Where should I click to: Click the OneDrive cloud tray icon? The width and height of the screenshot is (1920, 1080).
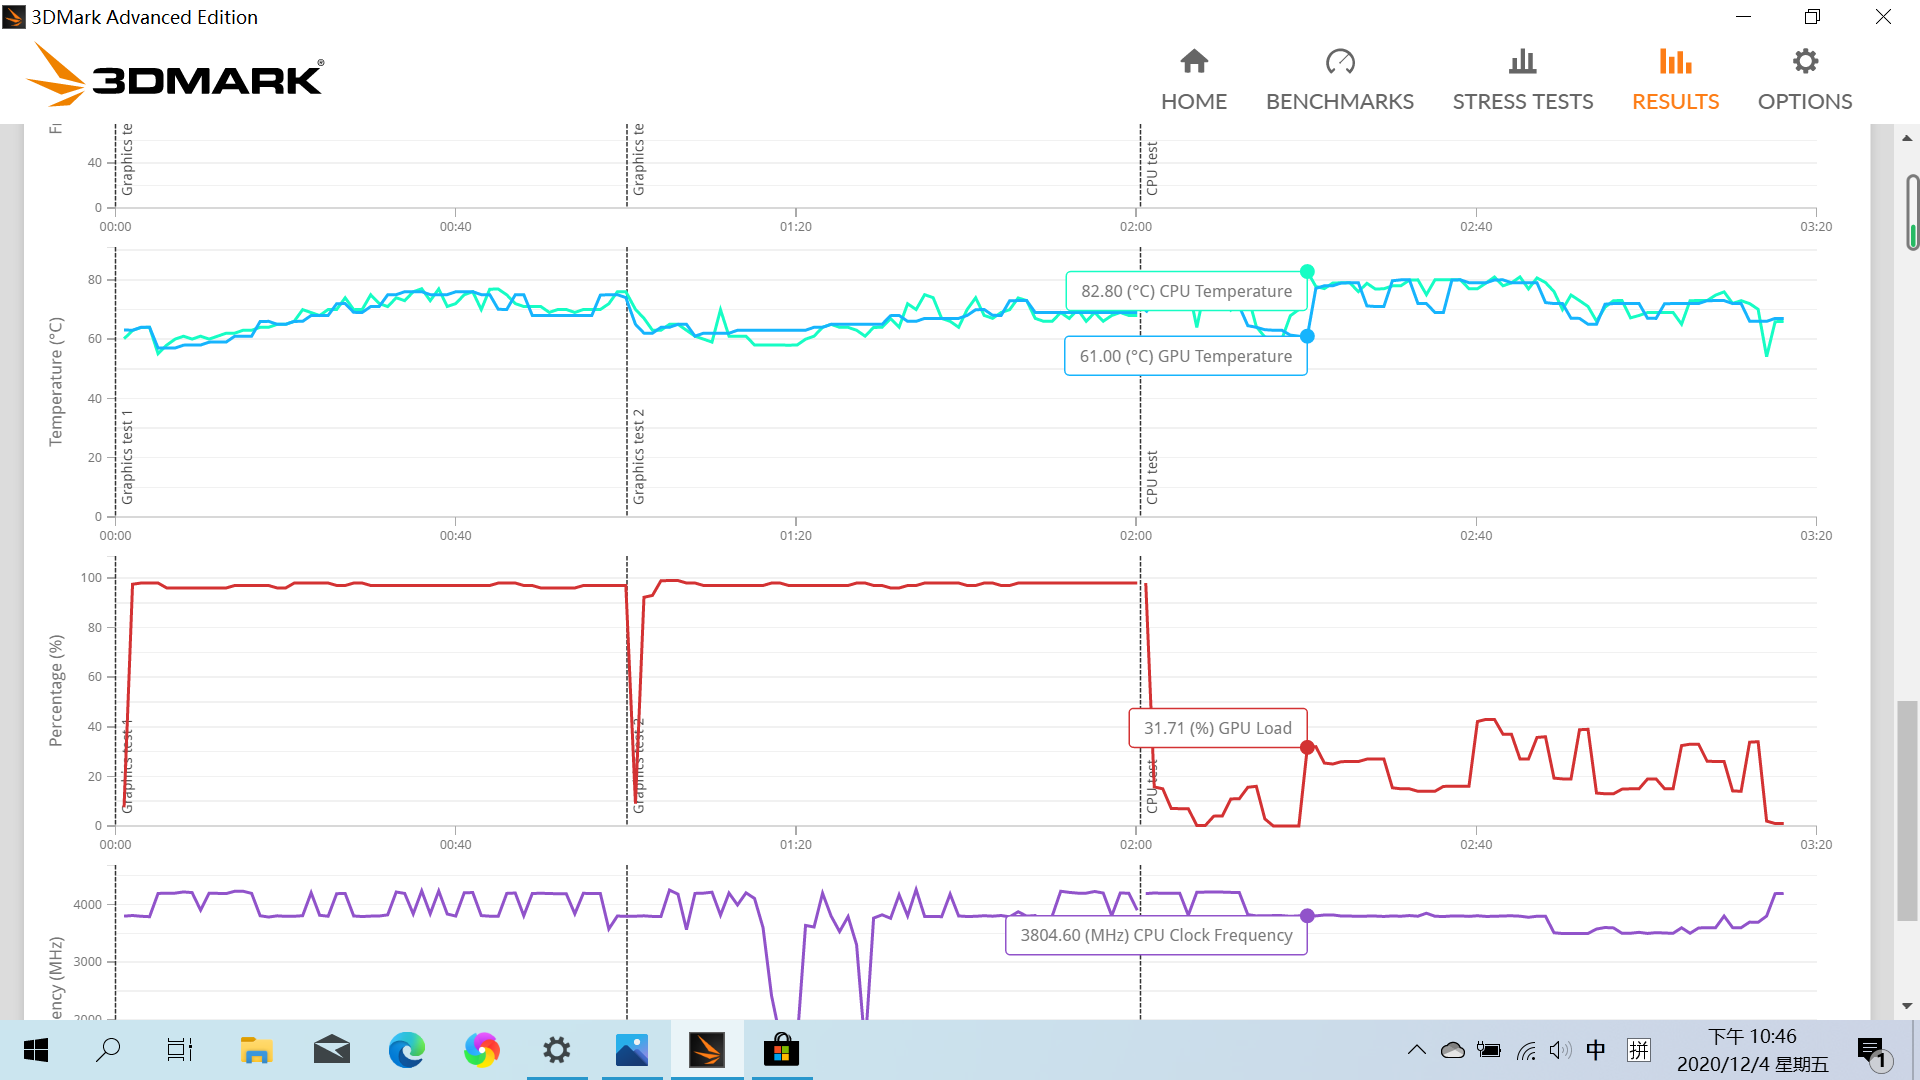[x=1452, y=1050]
